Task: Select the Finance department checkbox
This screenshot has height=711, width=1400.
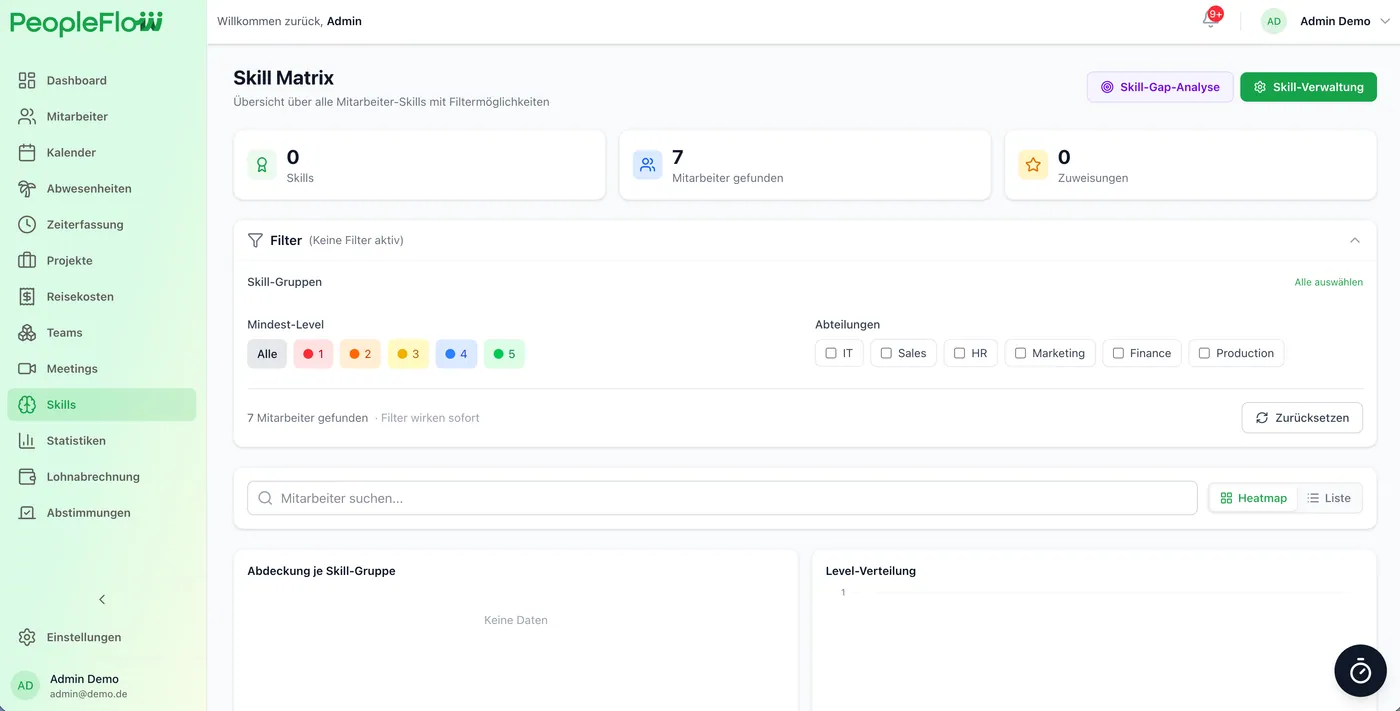Action: coord(1118,353)
